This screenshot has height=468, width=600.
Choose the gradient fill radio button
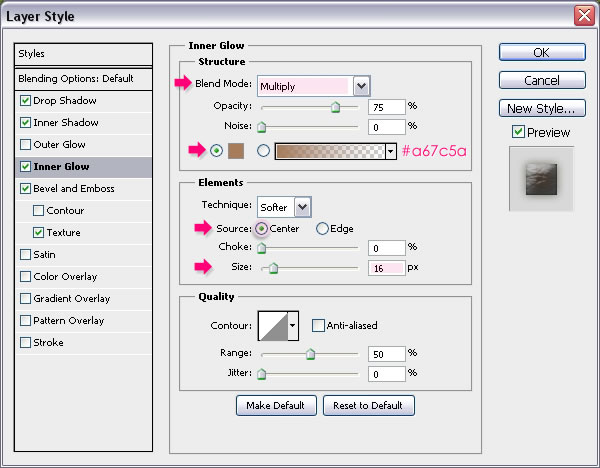[x=263, y=151]
